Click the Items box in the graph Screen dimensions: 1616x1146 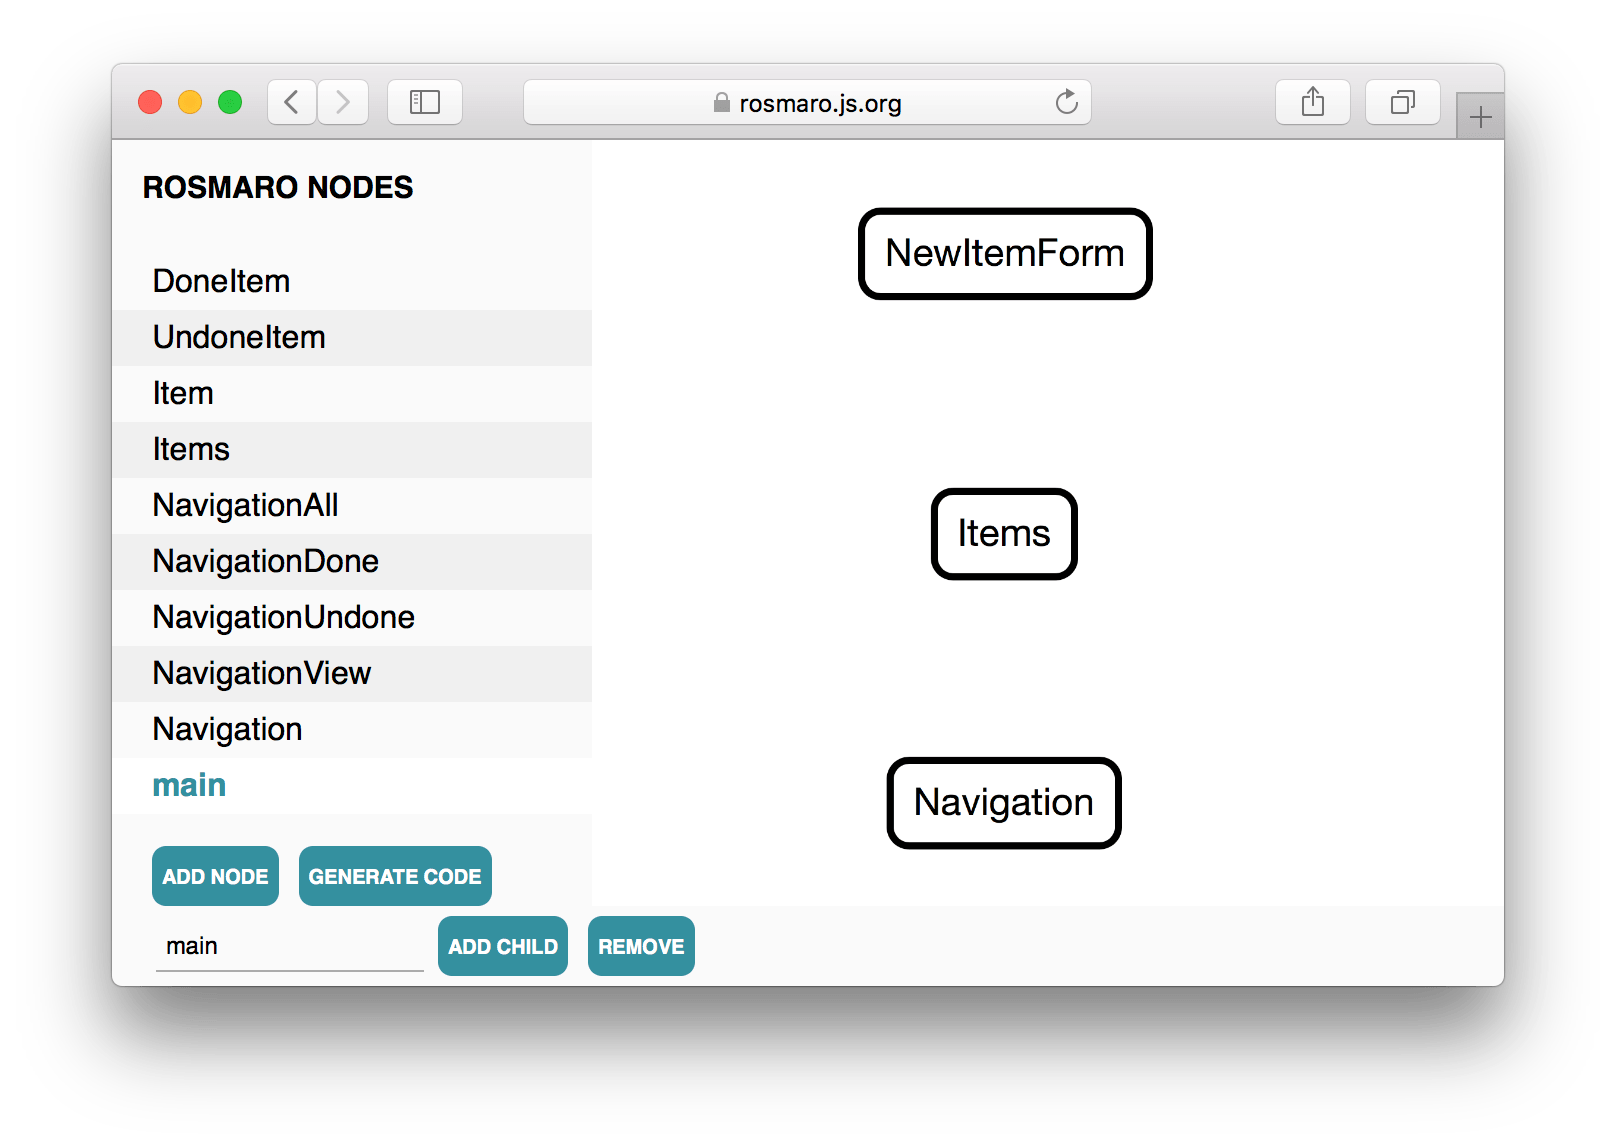tap(1004, 533)
